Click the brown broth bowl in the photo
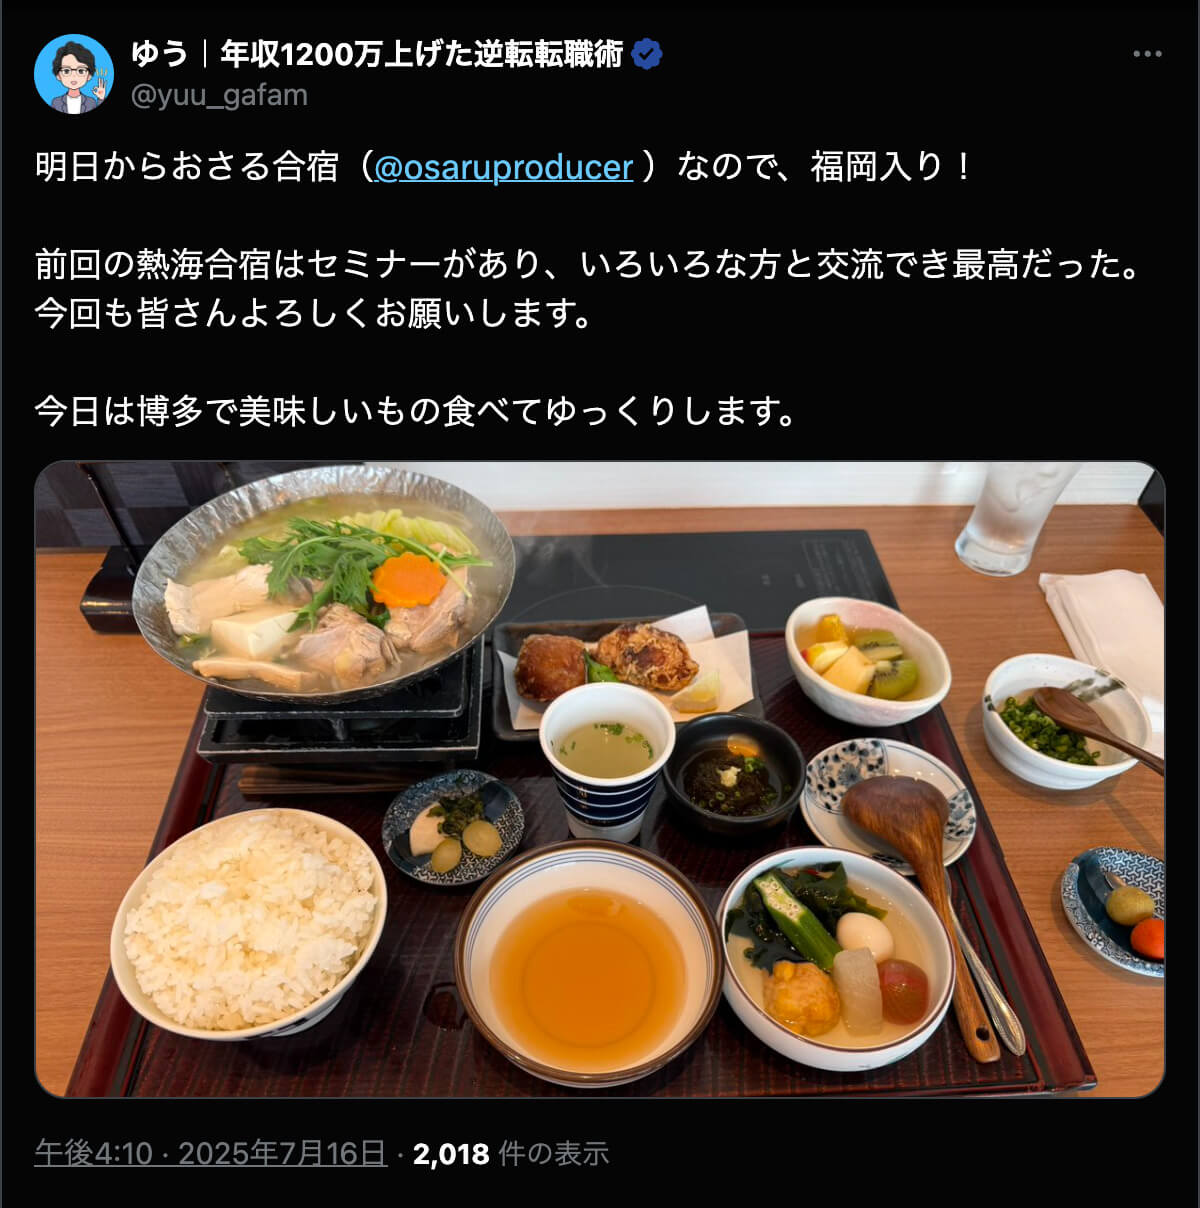 pos(588,962)
